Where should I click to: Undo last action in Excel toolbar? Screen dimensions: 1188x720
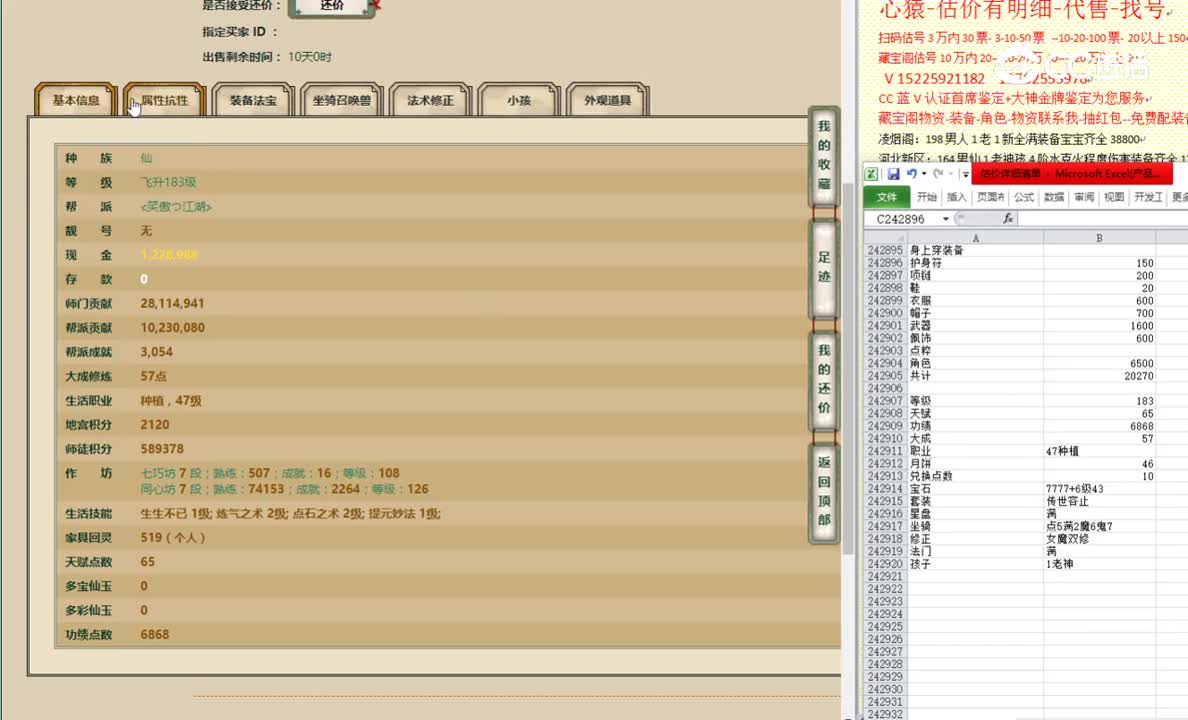pyautogui.click(x=911, y=174)
